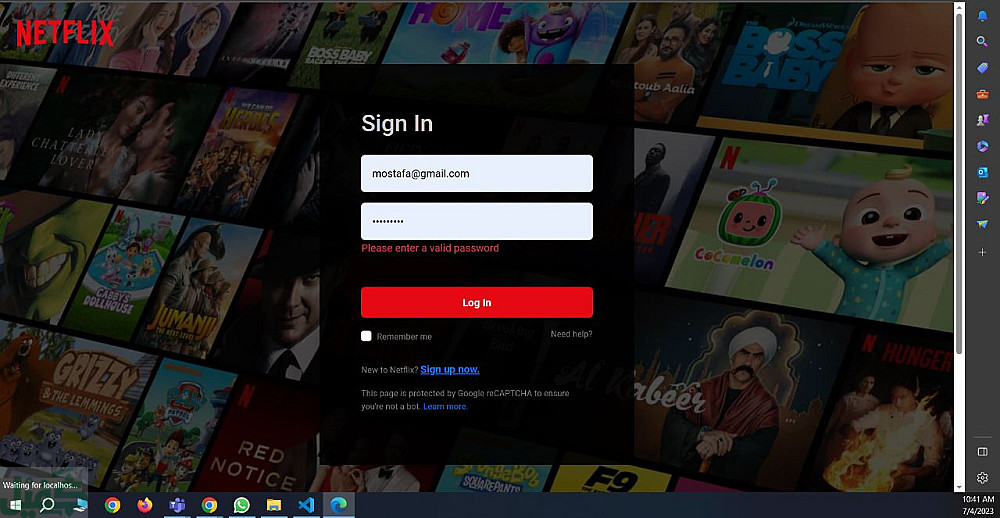The height and width of the screenshot is (518, 1000).
Task: Open WhatsApp from the taskbar
Action: pos(242,505)
